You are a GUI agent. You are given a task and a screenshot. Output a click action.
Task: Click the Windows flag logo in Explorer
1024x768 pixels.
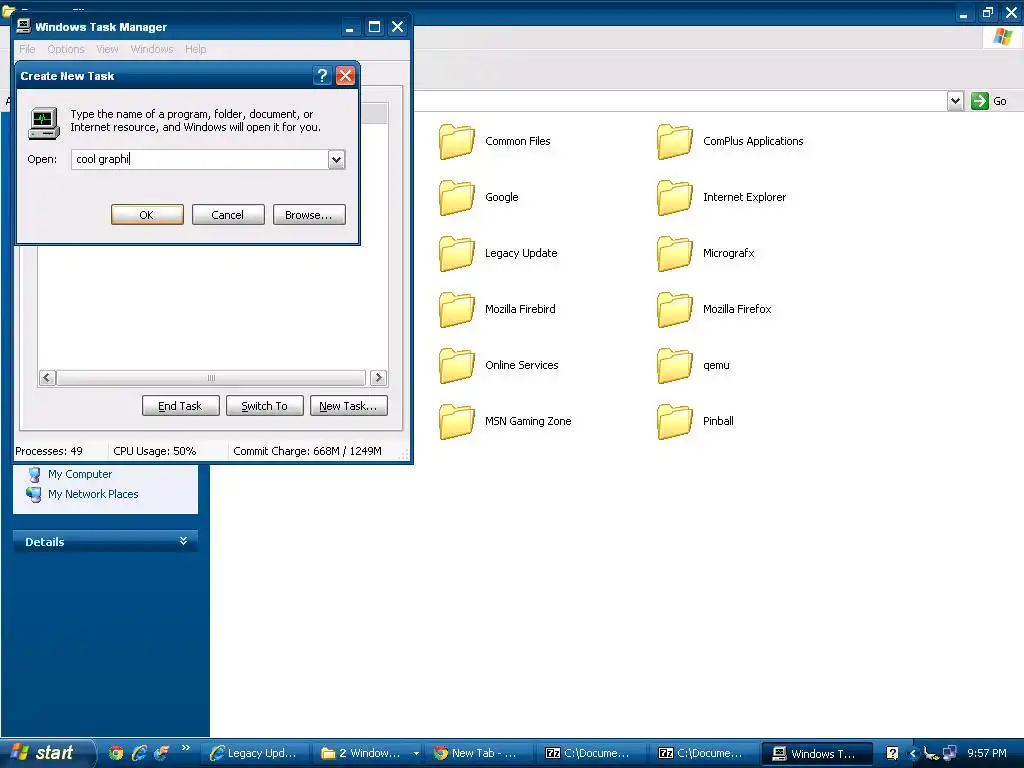coord(1002,37)
